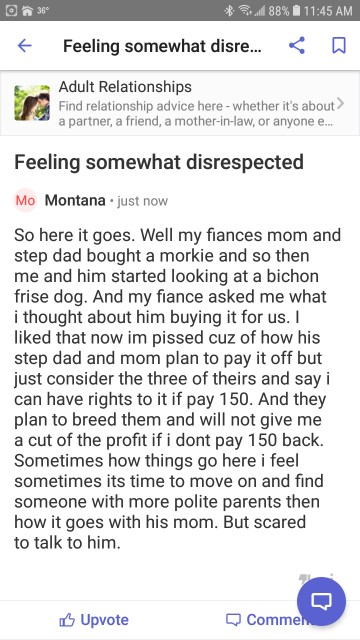The height and width of the screenshot is (640, 360).
Task: Tap the Wi-Fi status bar icon
Action: (245, 11)
